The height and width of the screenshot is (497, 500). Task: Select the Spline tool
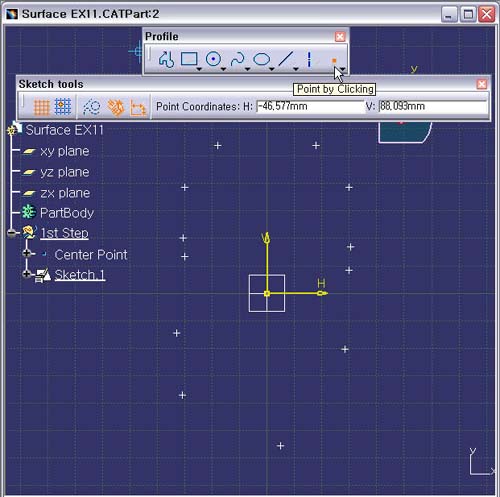tap(238, 59)
